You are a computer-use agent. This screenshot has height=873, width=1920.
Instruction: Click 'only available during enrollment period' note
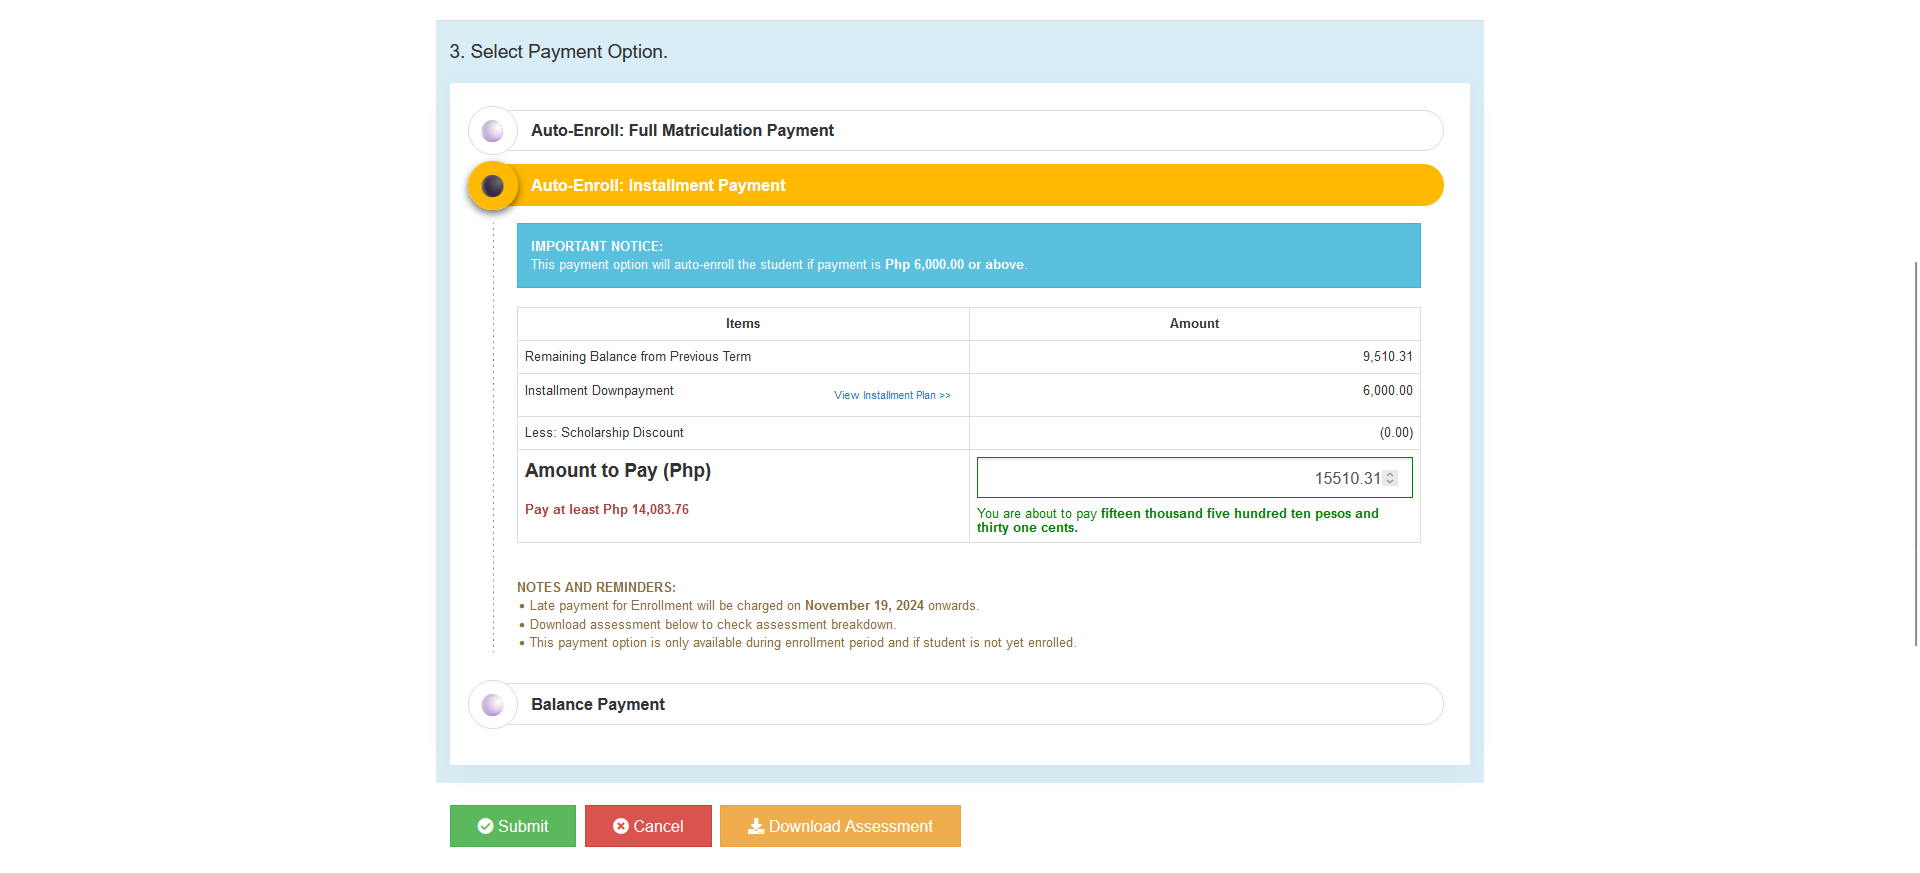(x=803, y=643)
